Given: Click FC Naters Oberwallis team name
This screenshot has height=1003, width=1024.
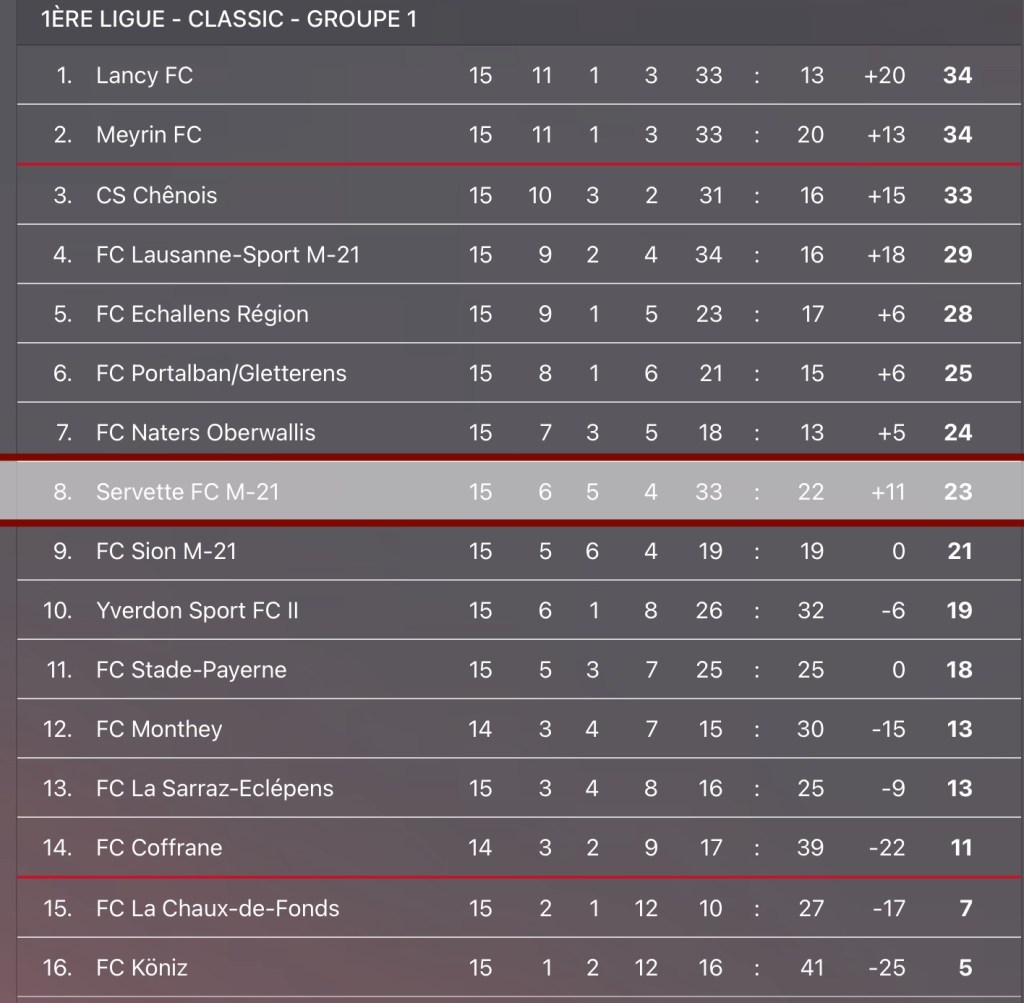Looking at the screenshot, I should point(205,433).
